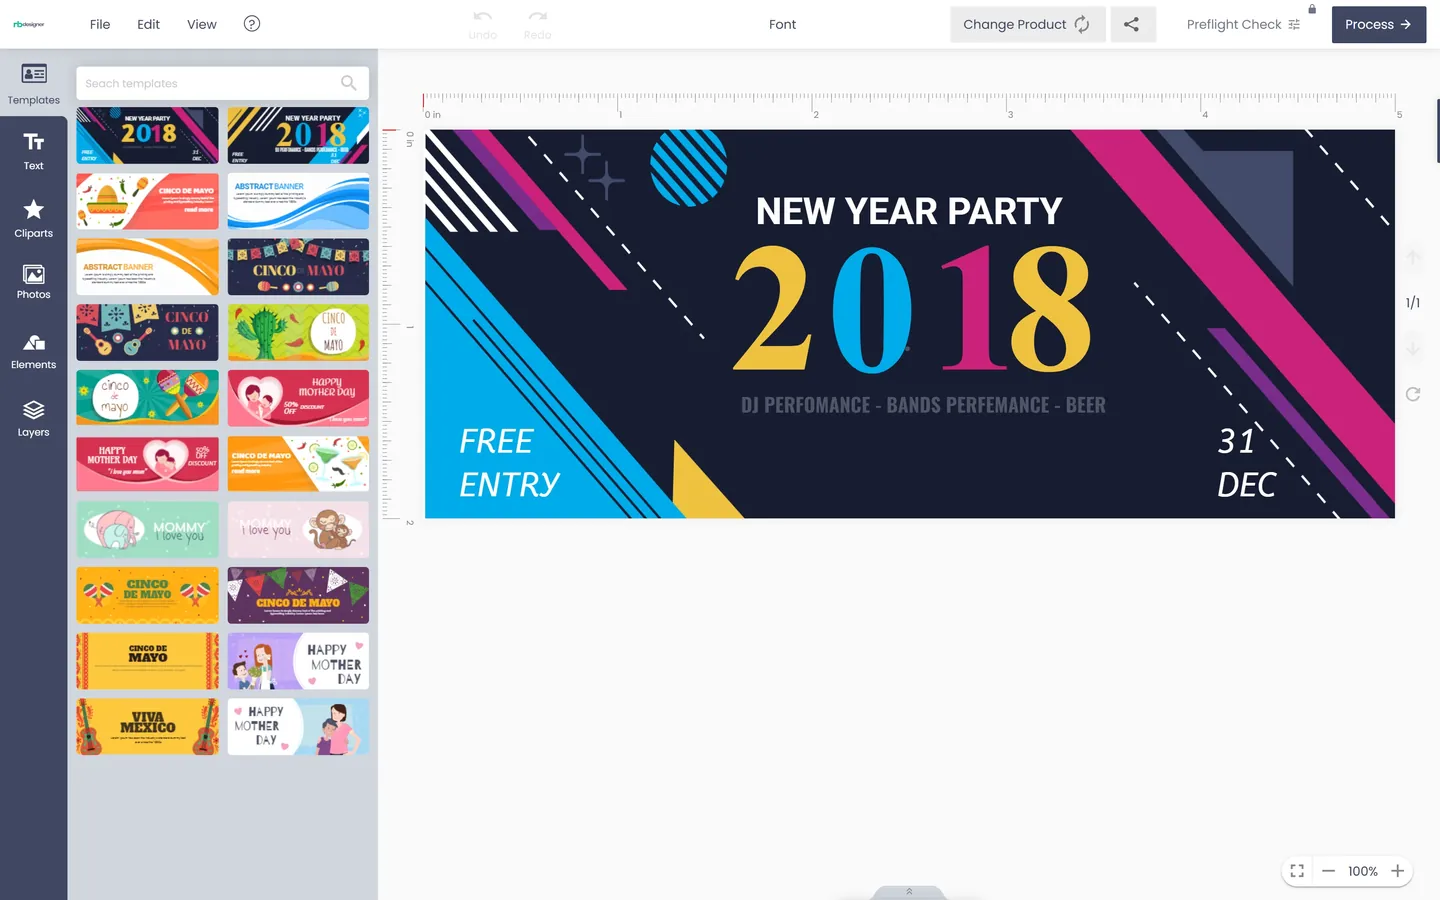Click the fit-to-screen icon
The width and height of the screenshot is (1440, 900).
coord(1297,871)
